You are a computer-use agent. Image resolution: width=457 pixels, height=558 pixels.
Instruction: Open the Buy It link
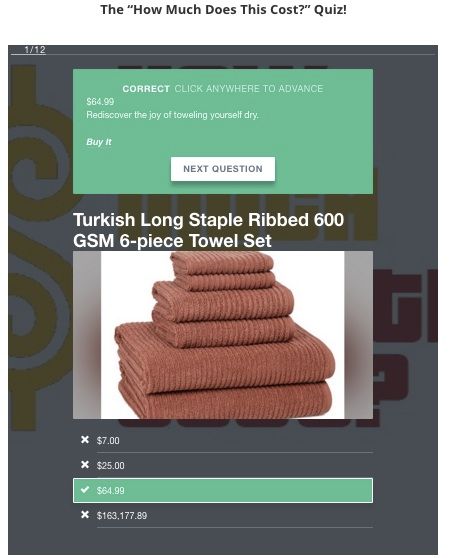coord(99,142)
